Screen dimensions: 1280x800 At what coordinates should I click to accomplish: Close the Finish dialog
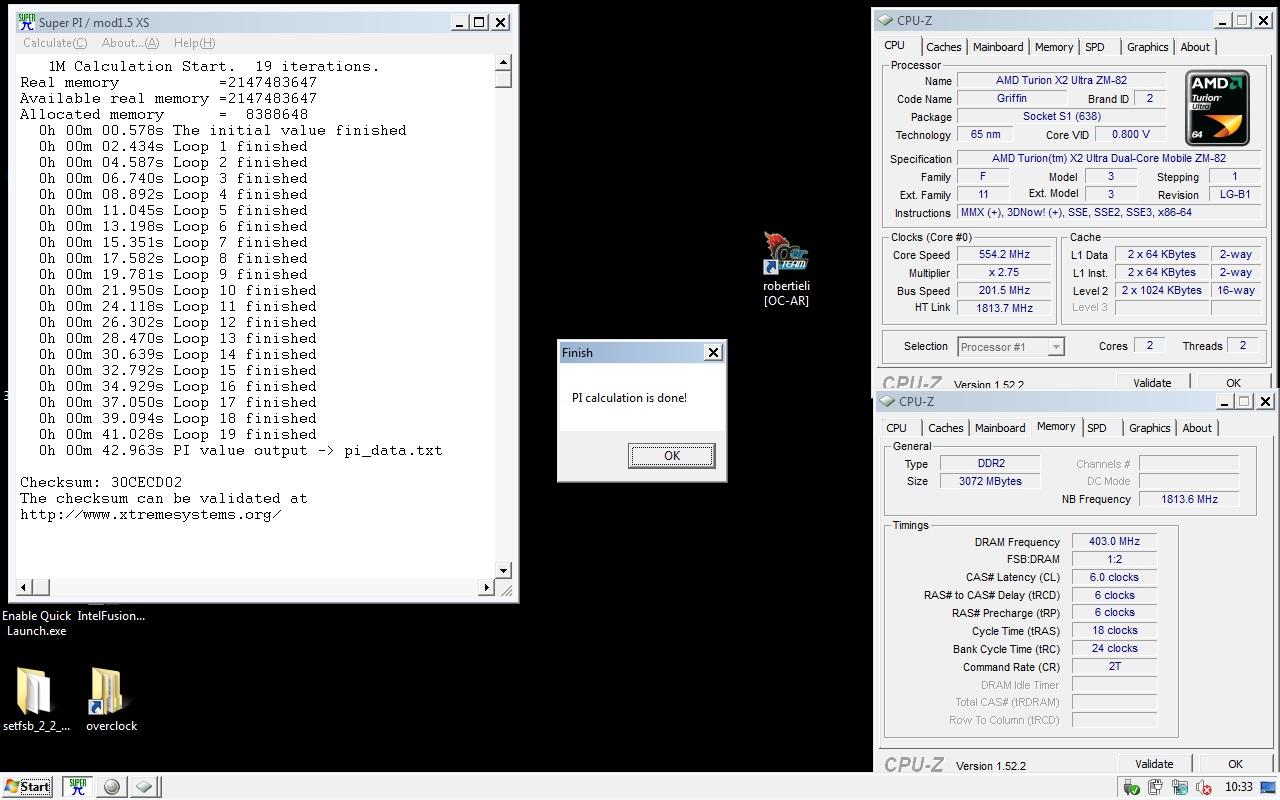[713, 352]
